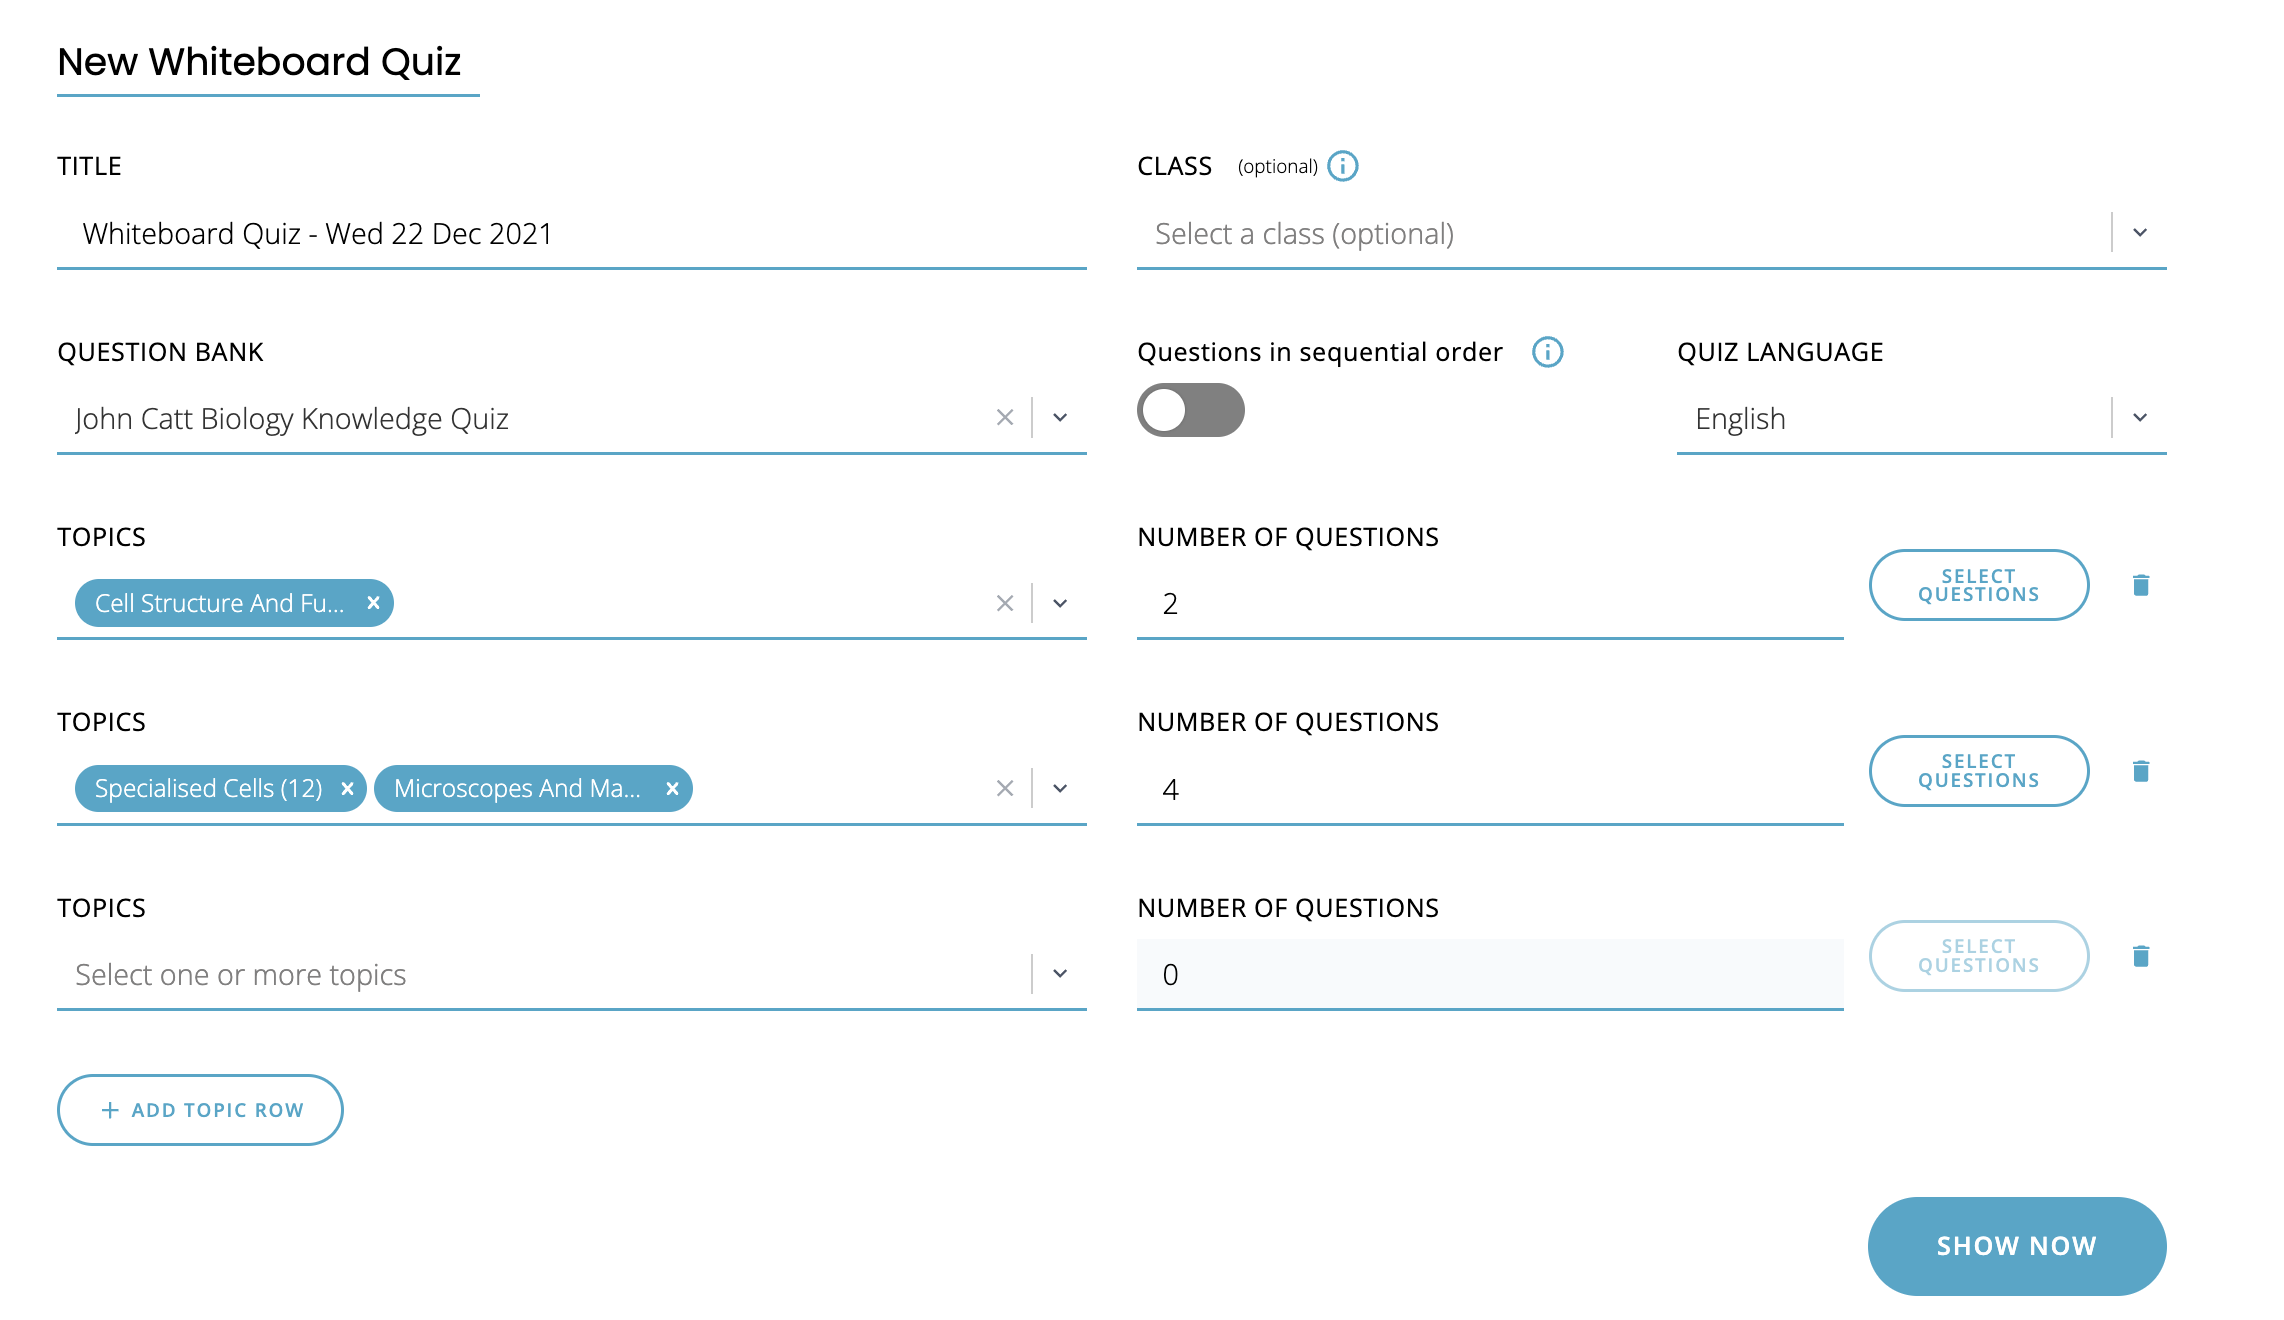
Task: Remove the Specialised Cells (12) tag
Action: [347, 788]
